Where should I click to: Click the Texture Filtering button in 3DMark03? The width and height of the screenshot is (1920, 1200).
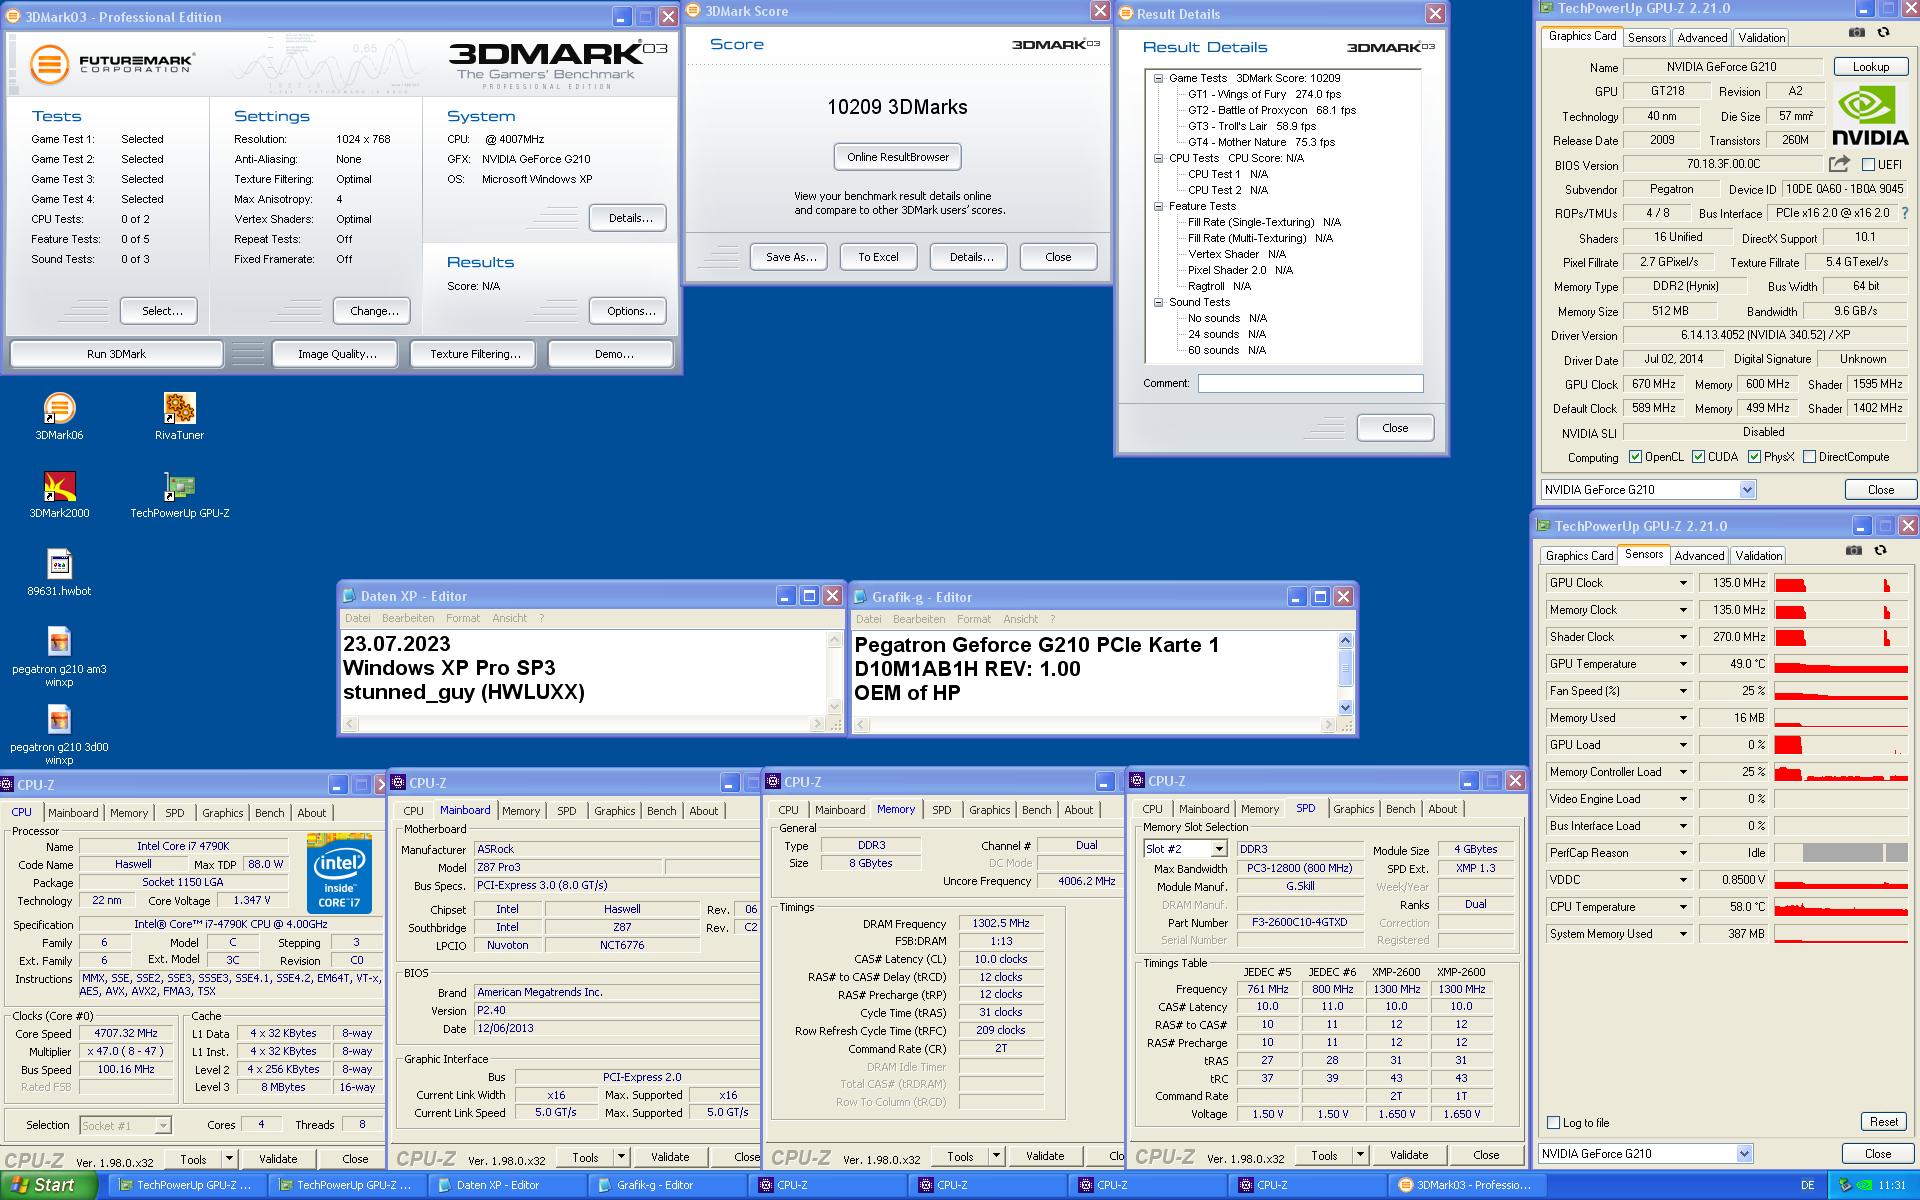[x=475, y=354]
